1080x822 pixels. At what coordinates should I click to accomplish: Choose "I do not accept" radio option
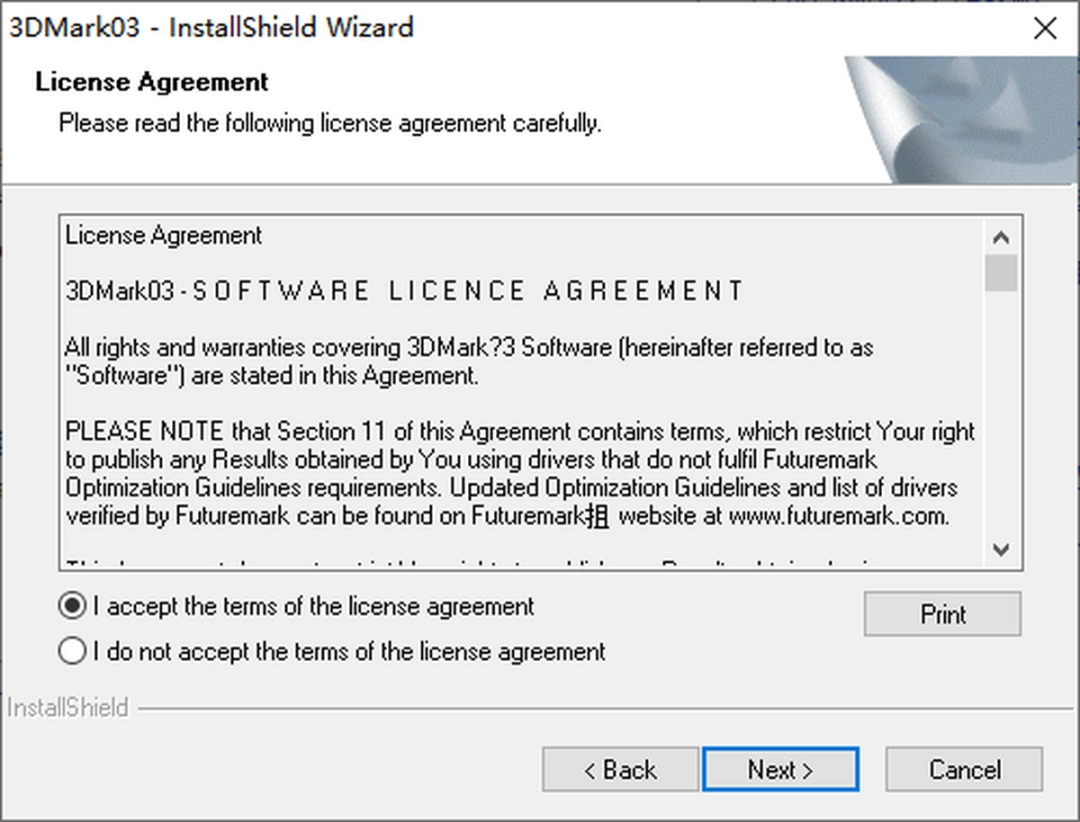73,652
